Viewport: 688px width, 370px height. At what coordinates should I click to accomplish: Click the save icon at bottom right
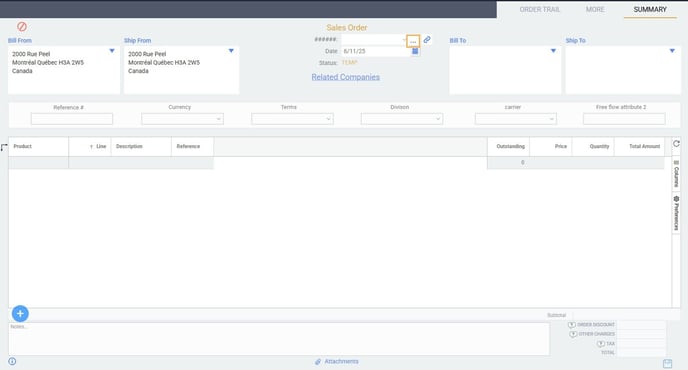[x=667, y=363]
